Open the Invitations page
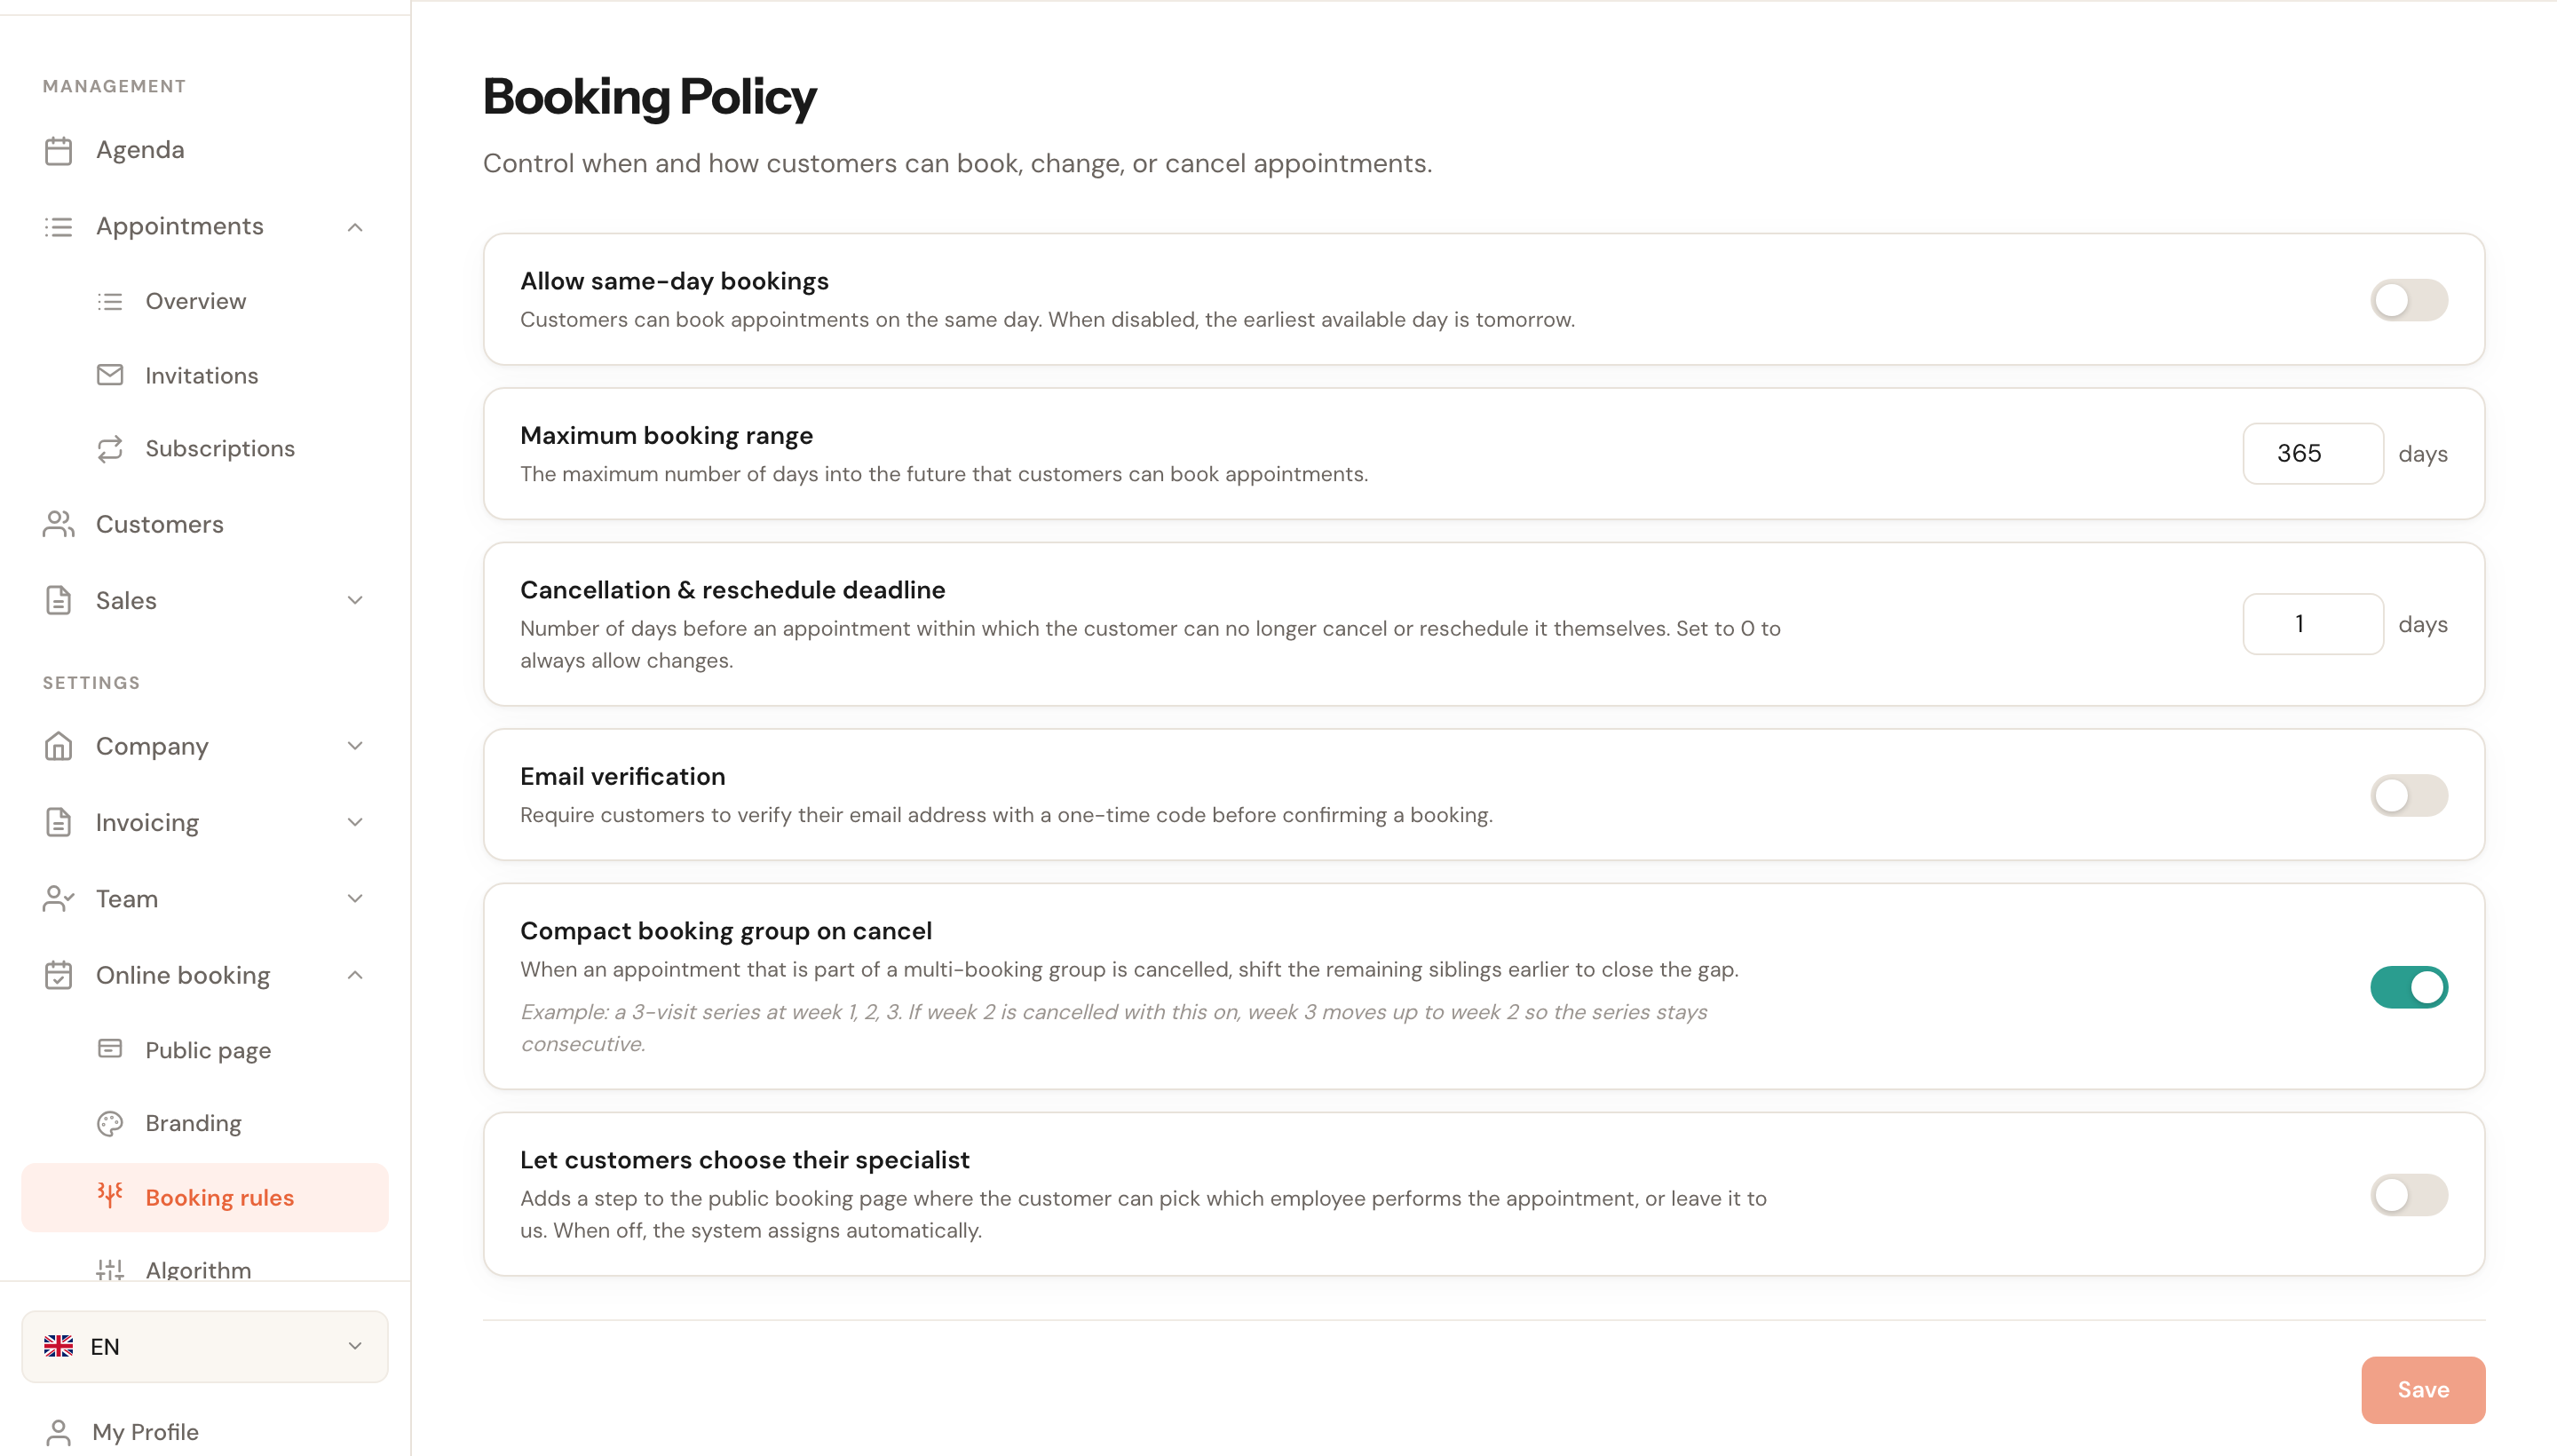The height and width of the screenshot is (1456, 2557). tap(205, 375)
